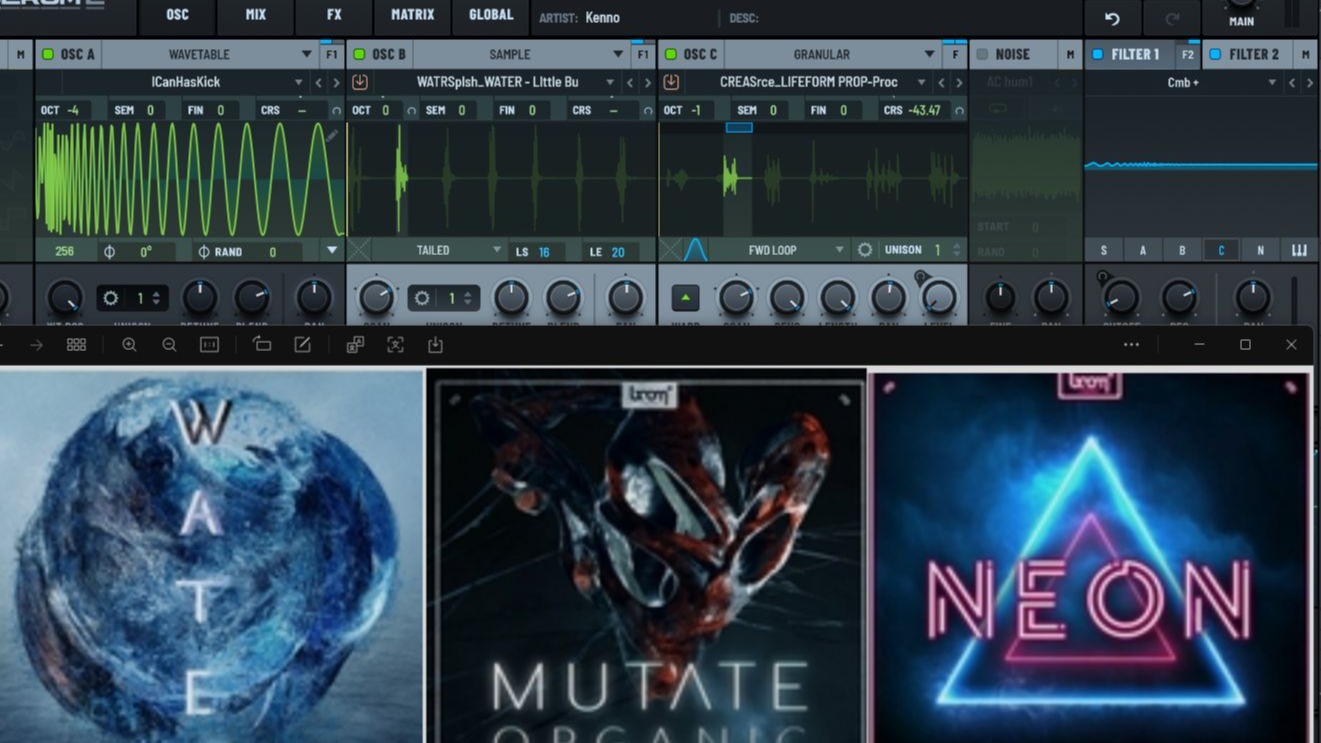
Task: Toggle FILTER 2 on/off
Action: (1215, 54)
